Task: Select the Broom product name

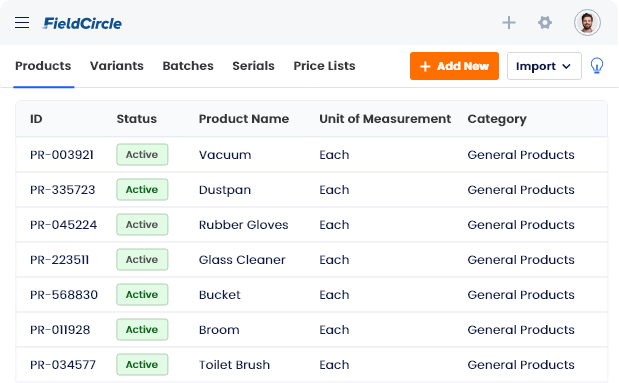Action: 219,330
